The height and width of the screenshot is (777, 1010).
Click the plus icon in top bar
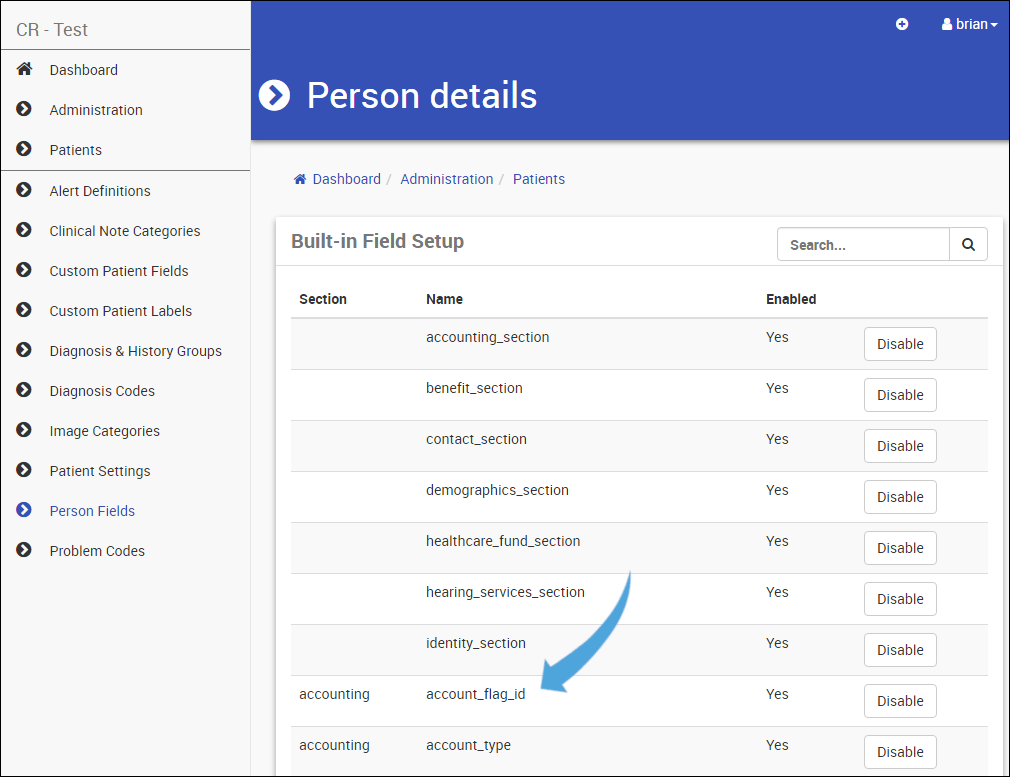pyautogui.click(x=902, y=24)
